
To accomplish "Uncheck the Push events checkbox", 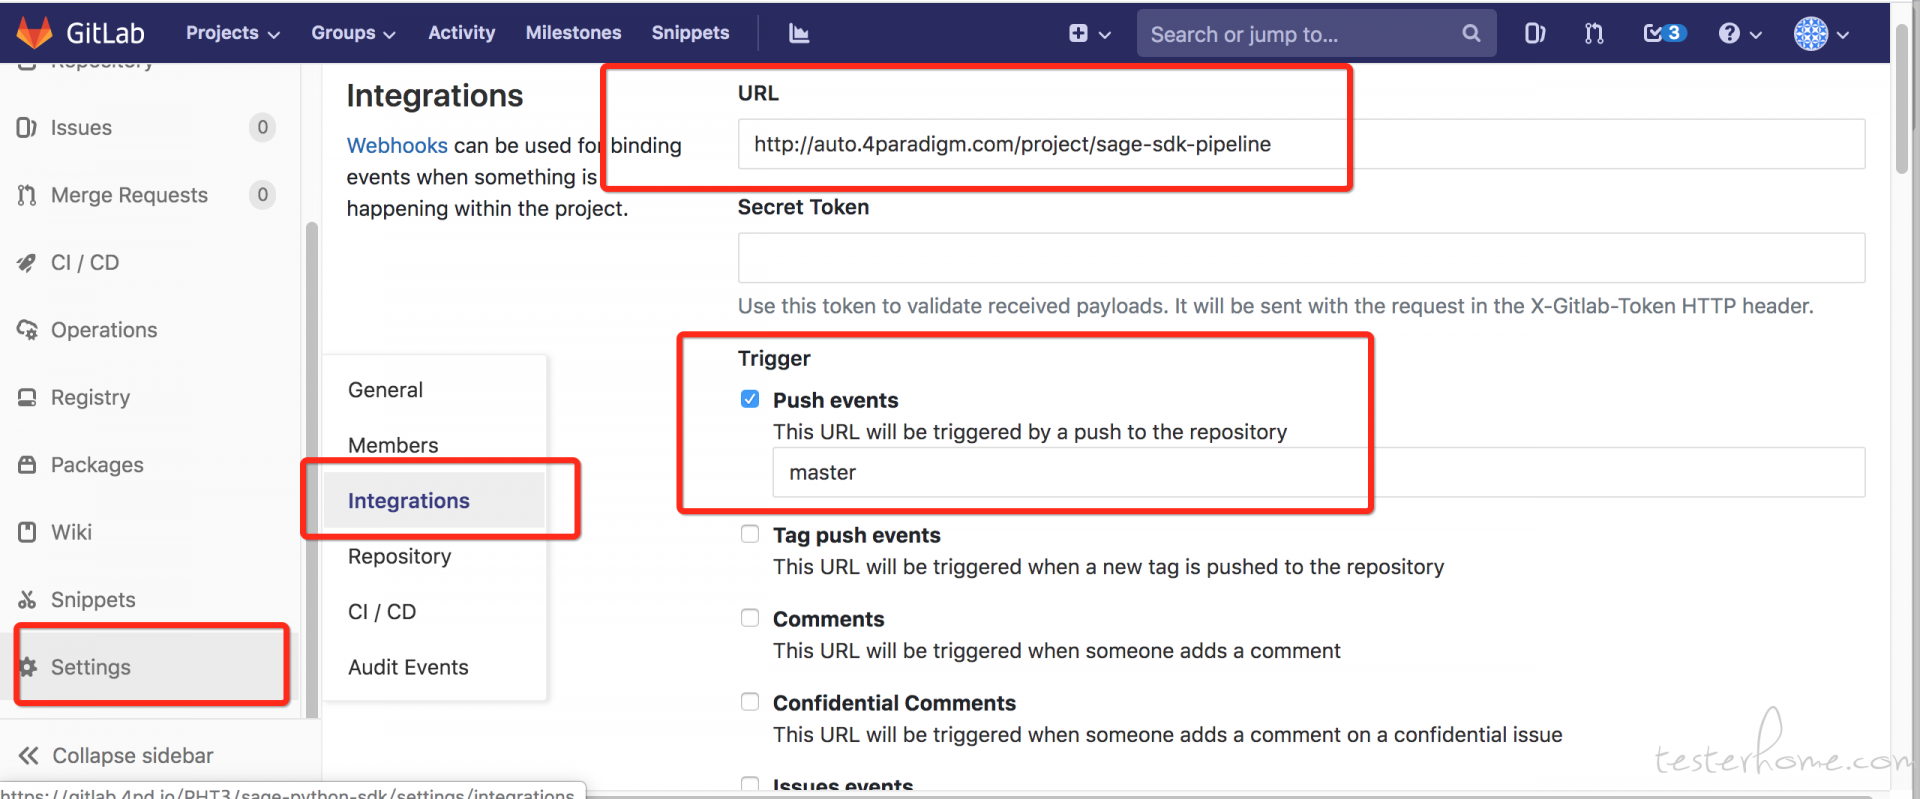I will (x=750, y=399).
